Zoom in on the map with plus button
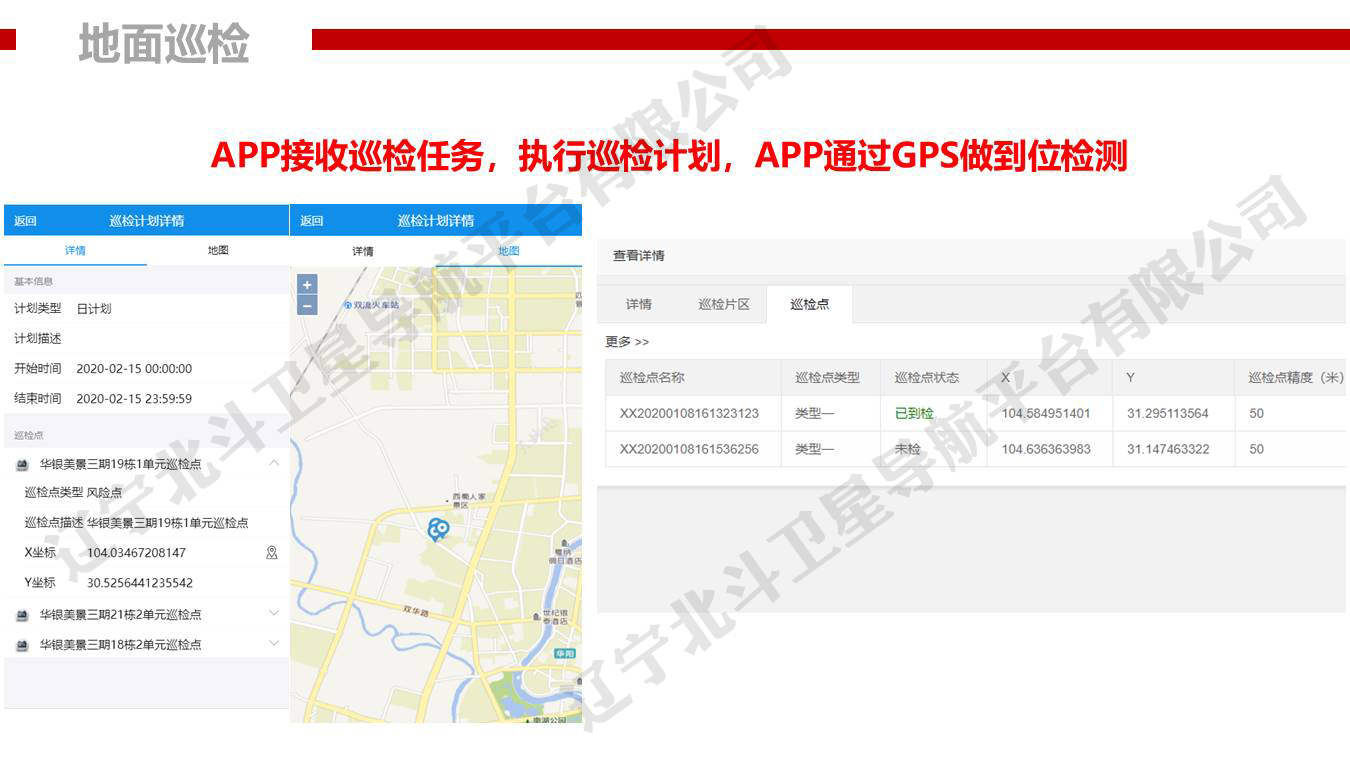Image resolution: width=1350 pixels, height=759 pixels. coord(307,285)
